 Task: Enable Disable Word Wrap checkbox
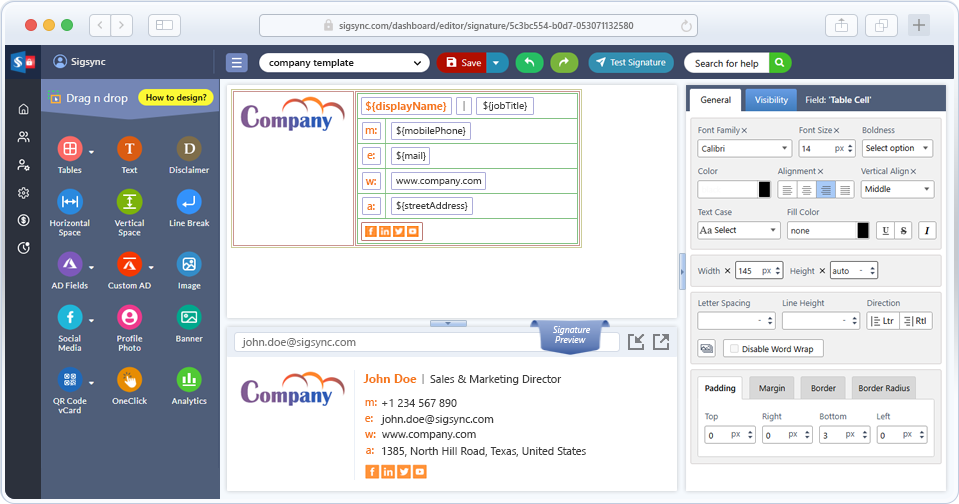tap(735, 349)
